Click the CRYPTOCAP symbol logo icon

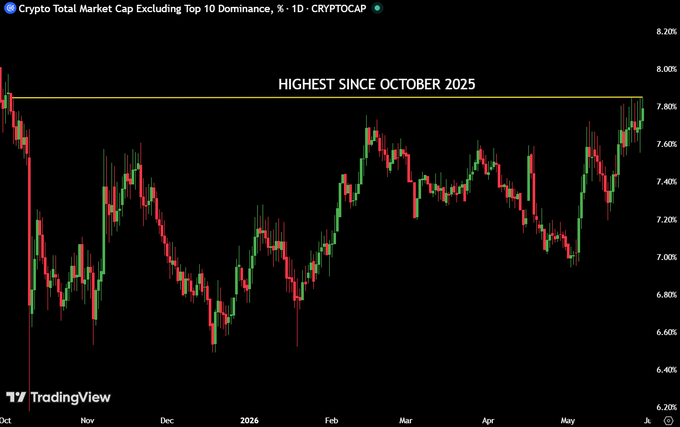[10, 8]
